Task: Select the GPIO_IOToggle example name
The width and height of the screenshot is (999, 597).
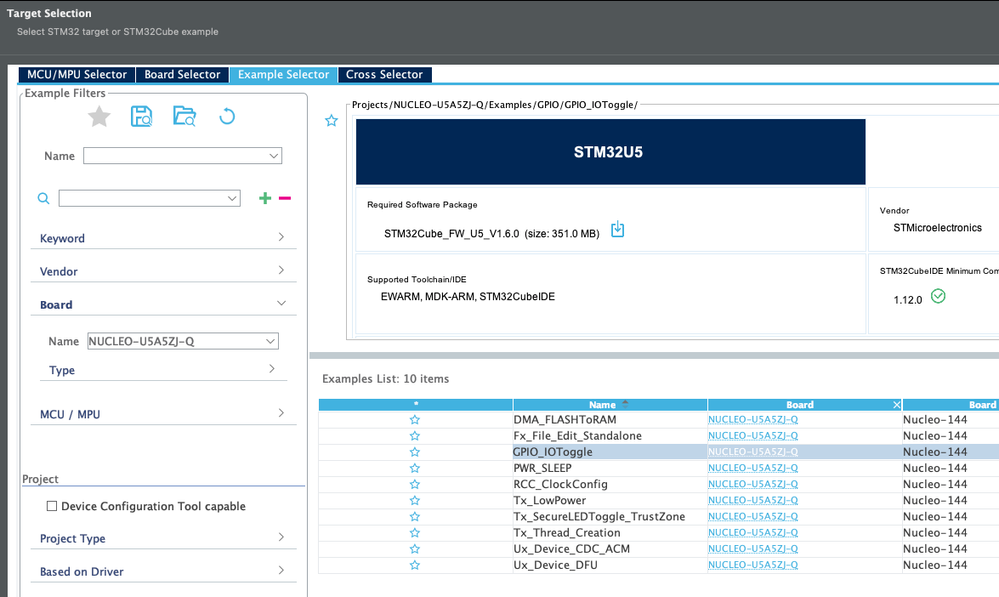Action: pyautogui.click(x=552, y=452)
